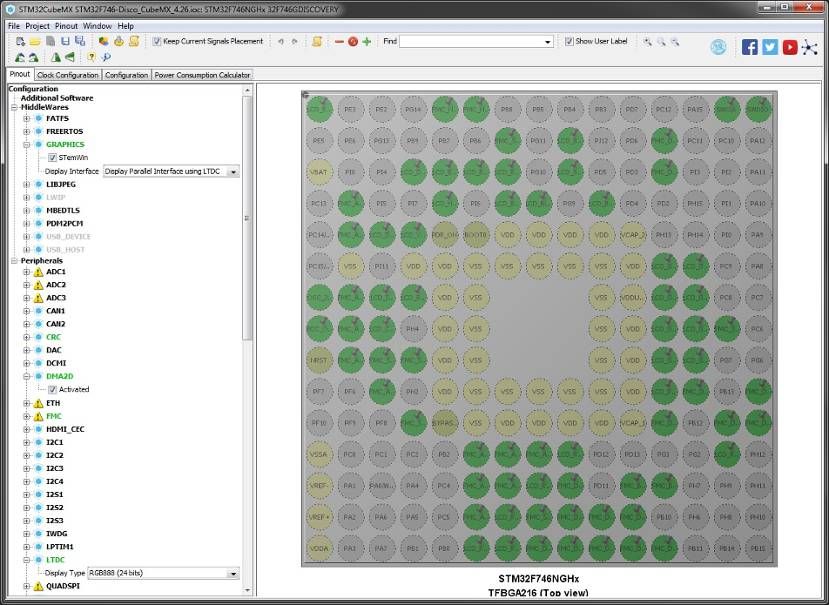
Task: Expand the ADC1 peripheral node
Action: pos(26,272)
